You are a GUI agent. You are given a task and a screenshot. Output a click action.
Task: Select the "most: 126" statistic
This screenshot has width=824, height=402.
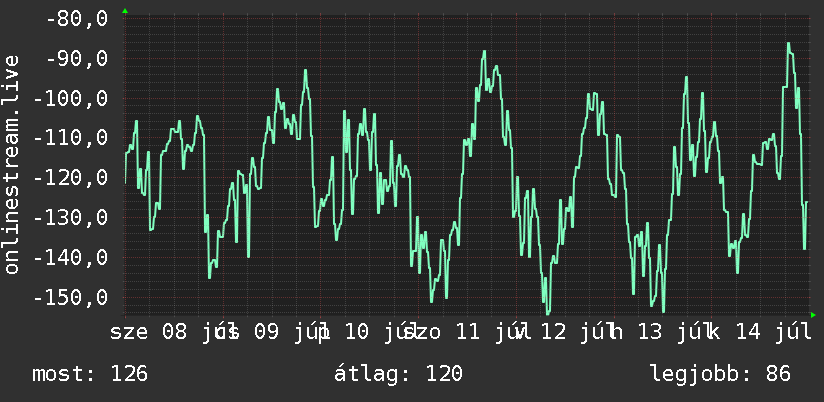click(90, 374)
